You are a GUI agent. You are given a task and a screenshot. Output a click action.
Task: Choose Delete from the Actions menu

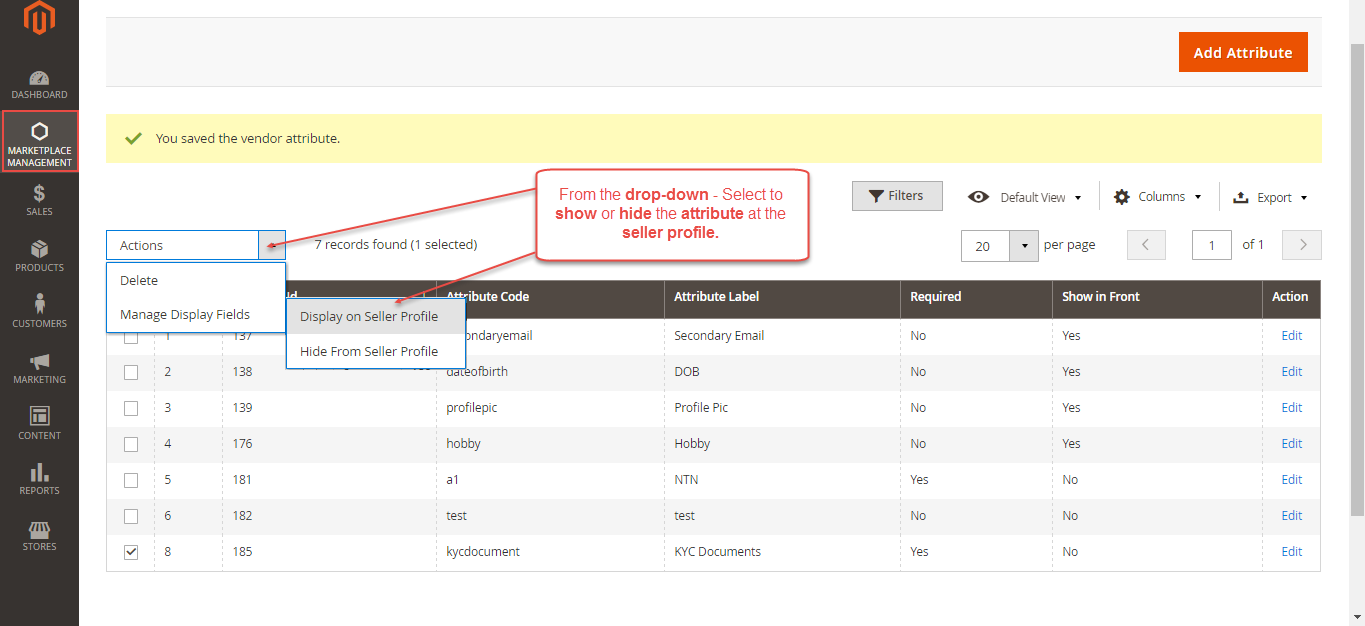(196, 281)
